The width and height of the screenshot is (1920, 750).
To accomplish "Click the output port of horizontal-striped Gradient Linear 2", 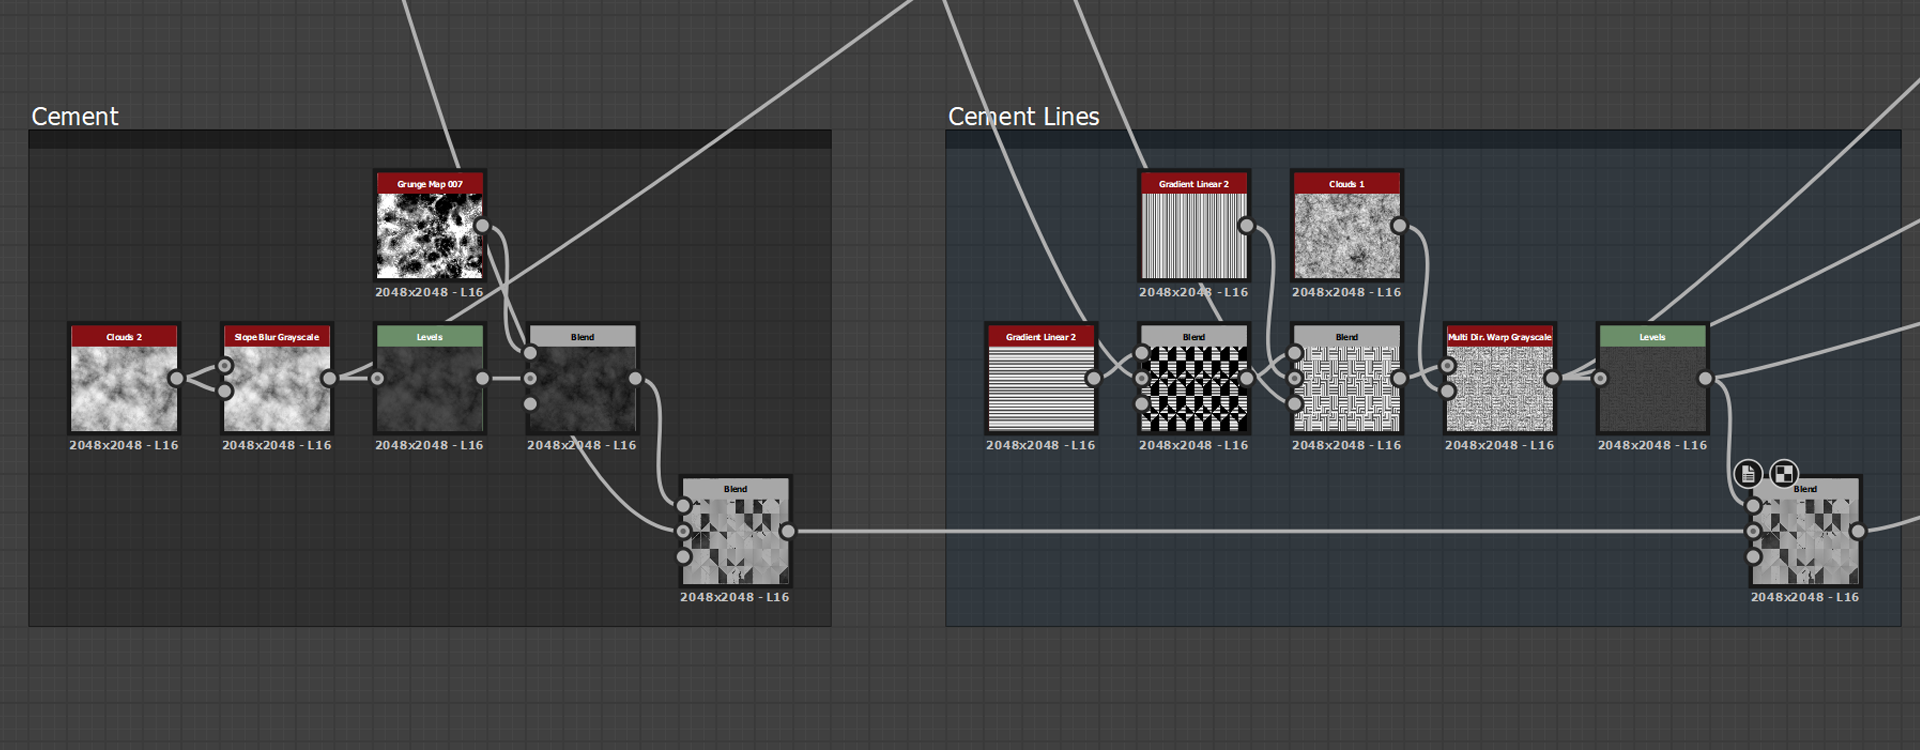I will [x=1093, y=379].
